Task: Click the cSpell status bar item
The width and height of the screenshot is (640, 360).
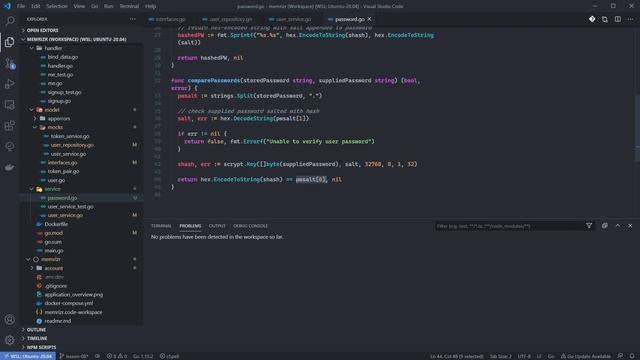Action: (169, 356)
